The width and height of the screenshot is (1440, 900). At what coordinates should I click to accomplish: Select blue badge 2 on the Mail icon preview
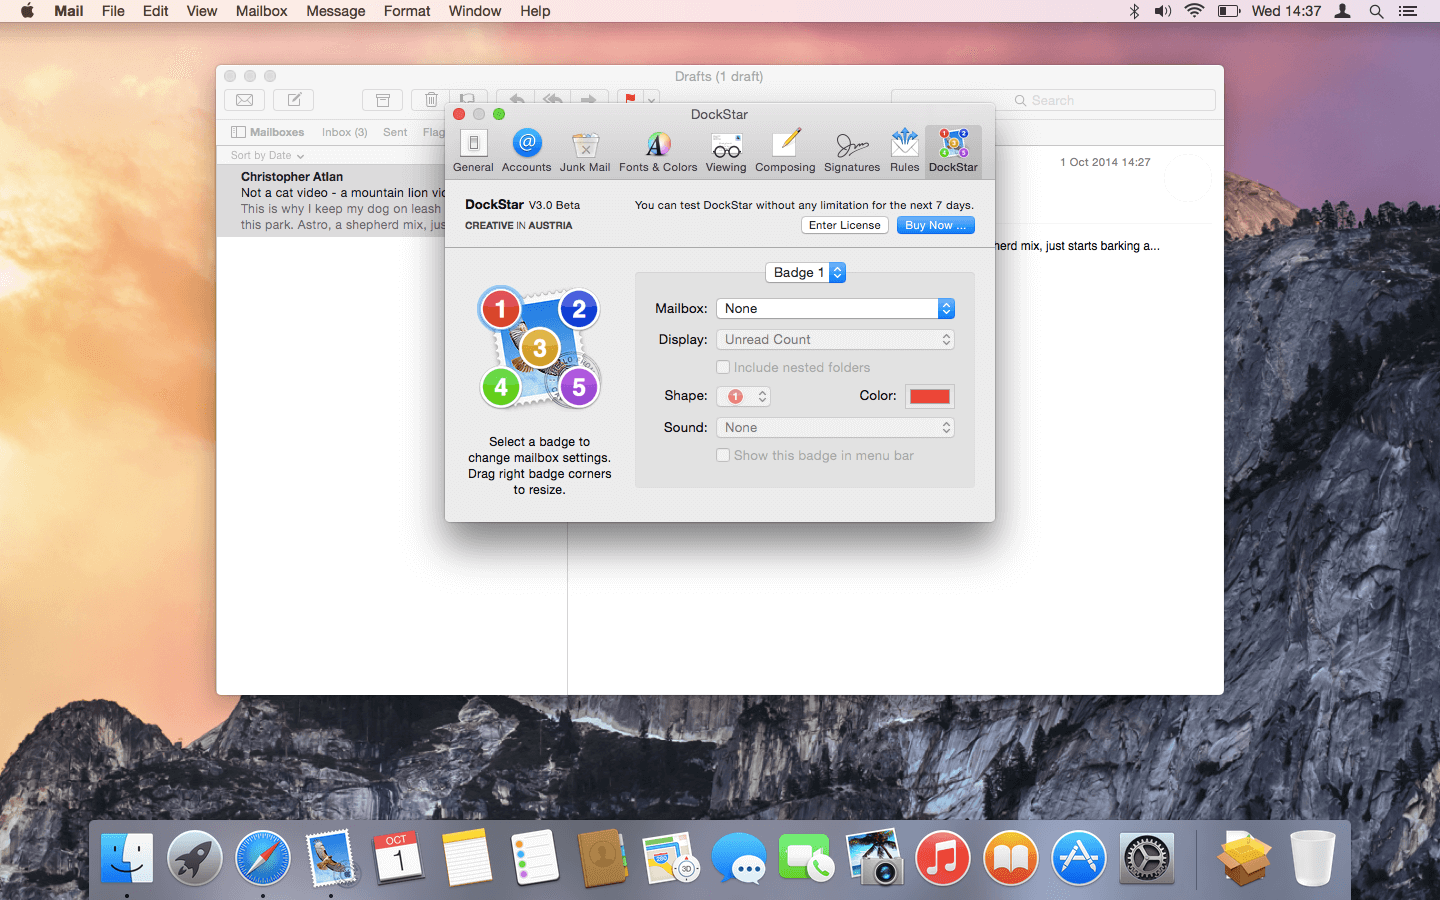coord(579,310)
